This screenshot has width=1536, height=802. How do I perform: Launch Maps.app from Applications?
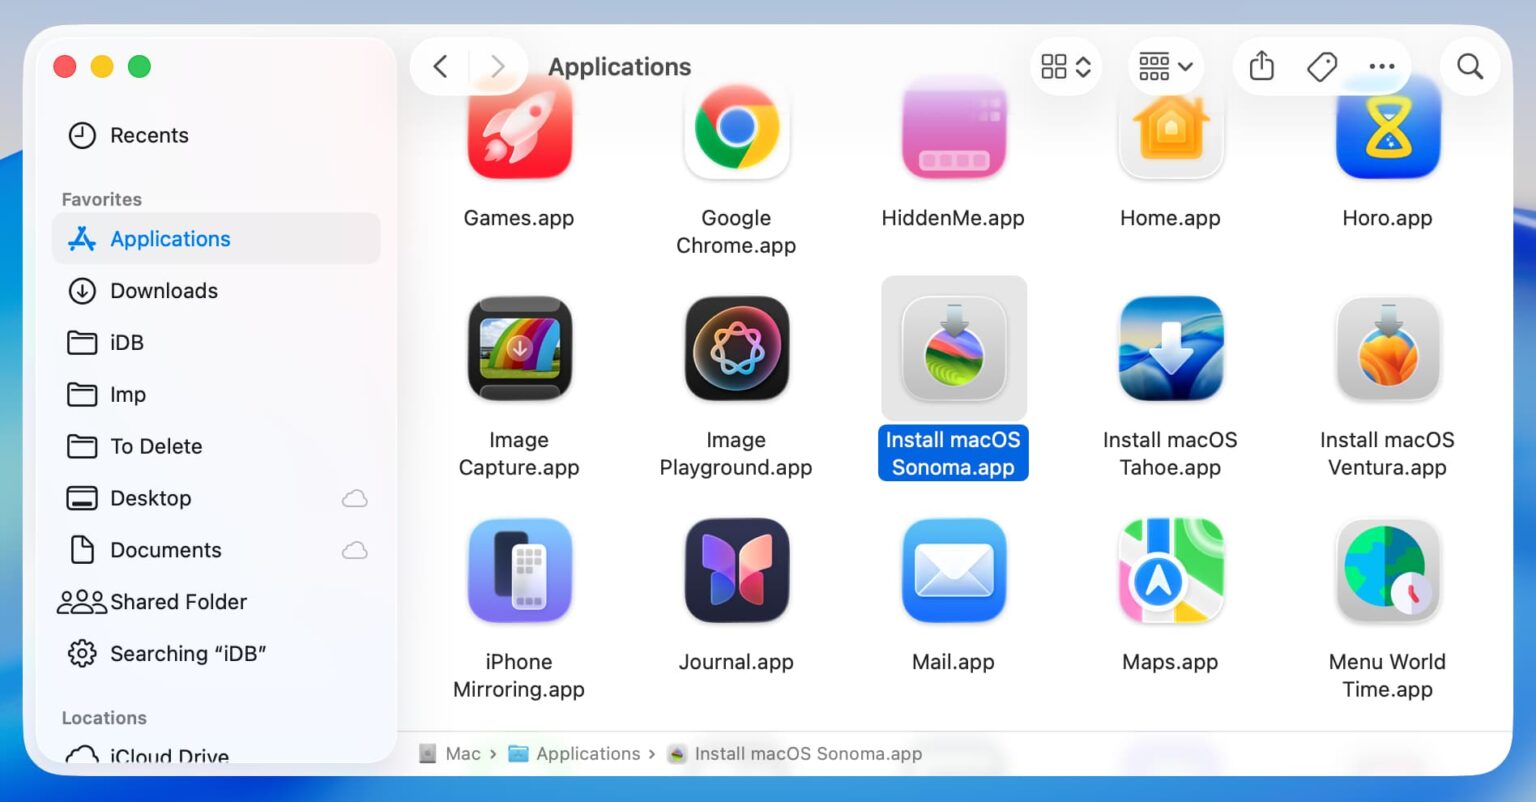(x=1170, y=570)
